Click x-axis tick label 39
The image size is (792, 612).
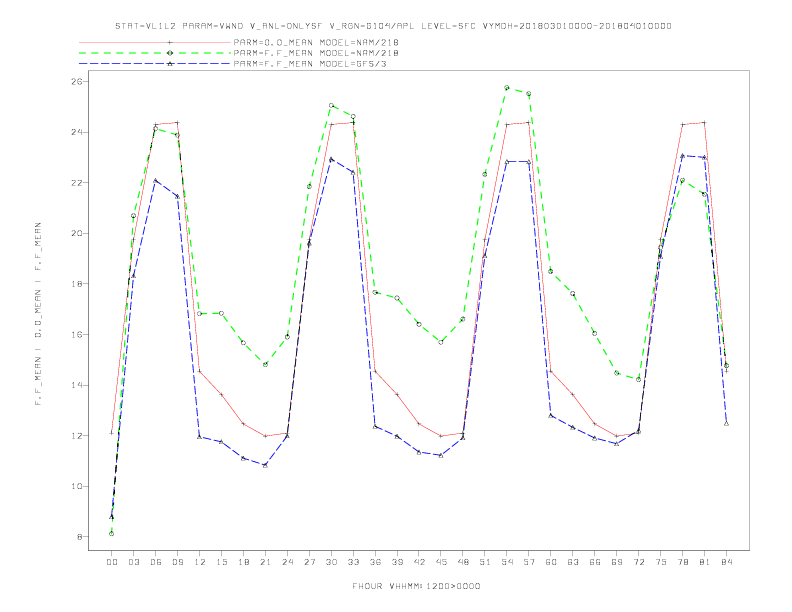(397, 562)
